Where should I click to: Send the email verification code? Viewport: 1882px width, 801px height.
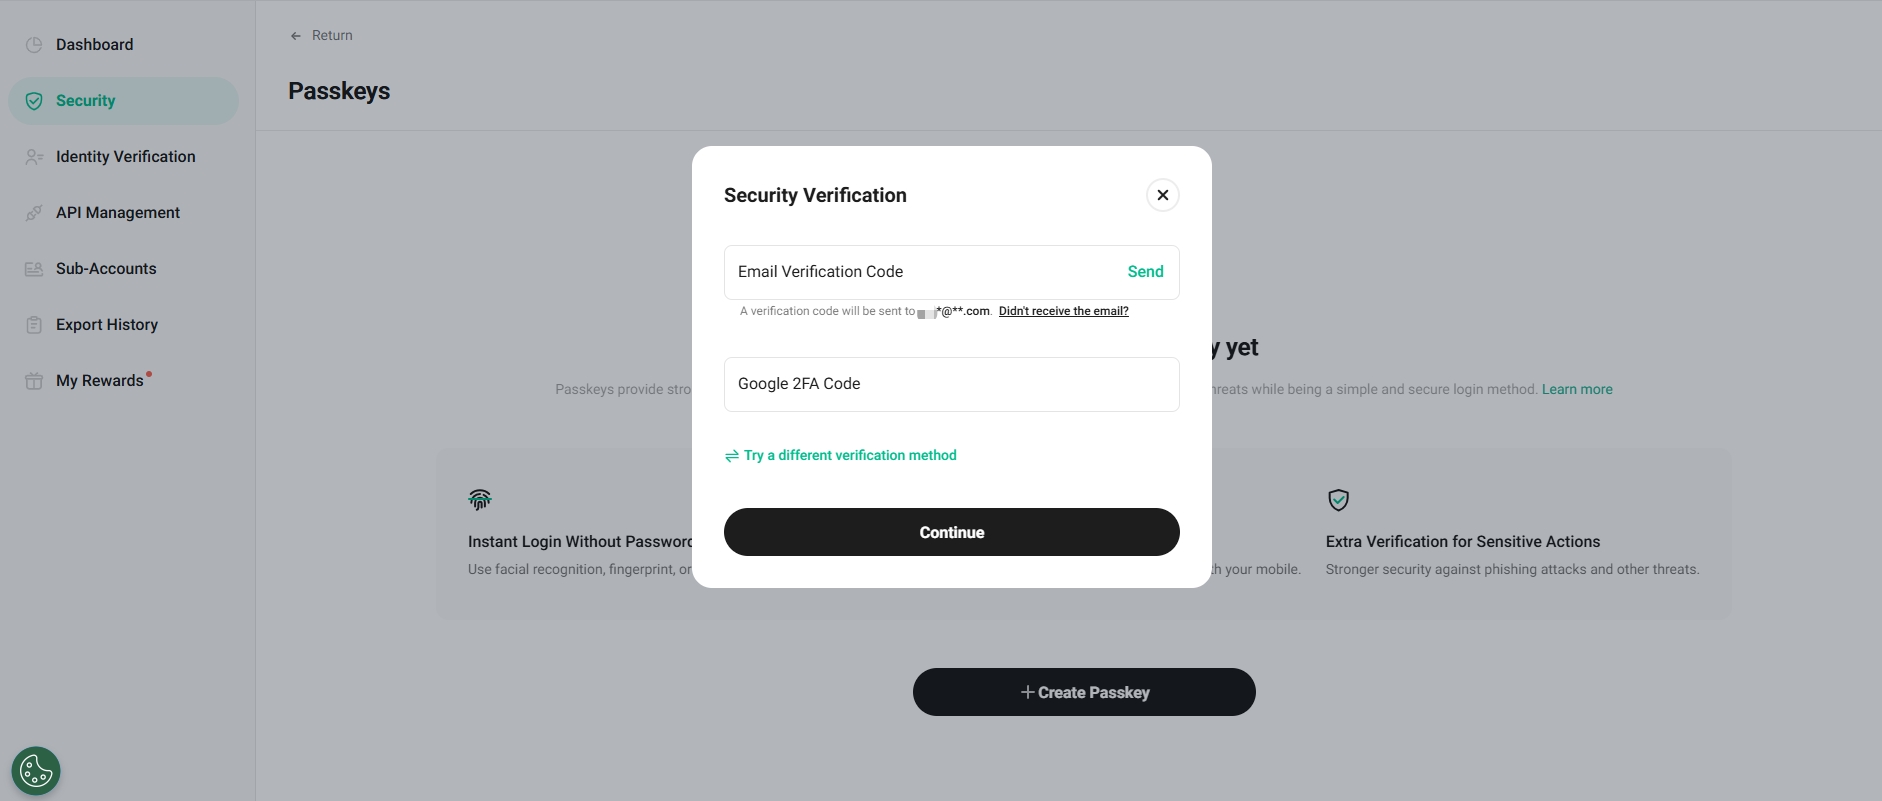[x=1145, y=272]
